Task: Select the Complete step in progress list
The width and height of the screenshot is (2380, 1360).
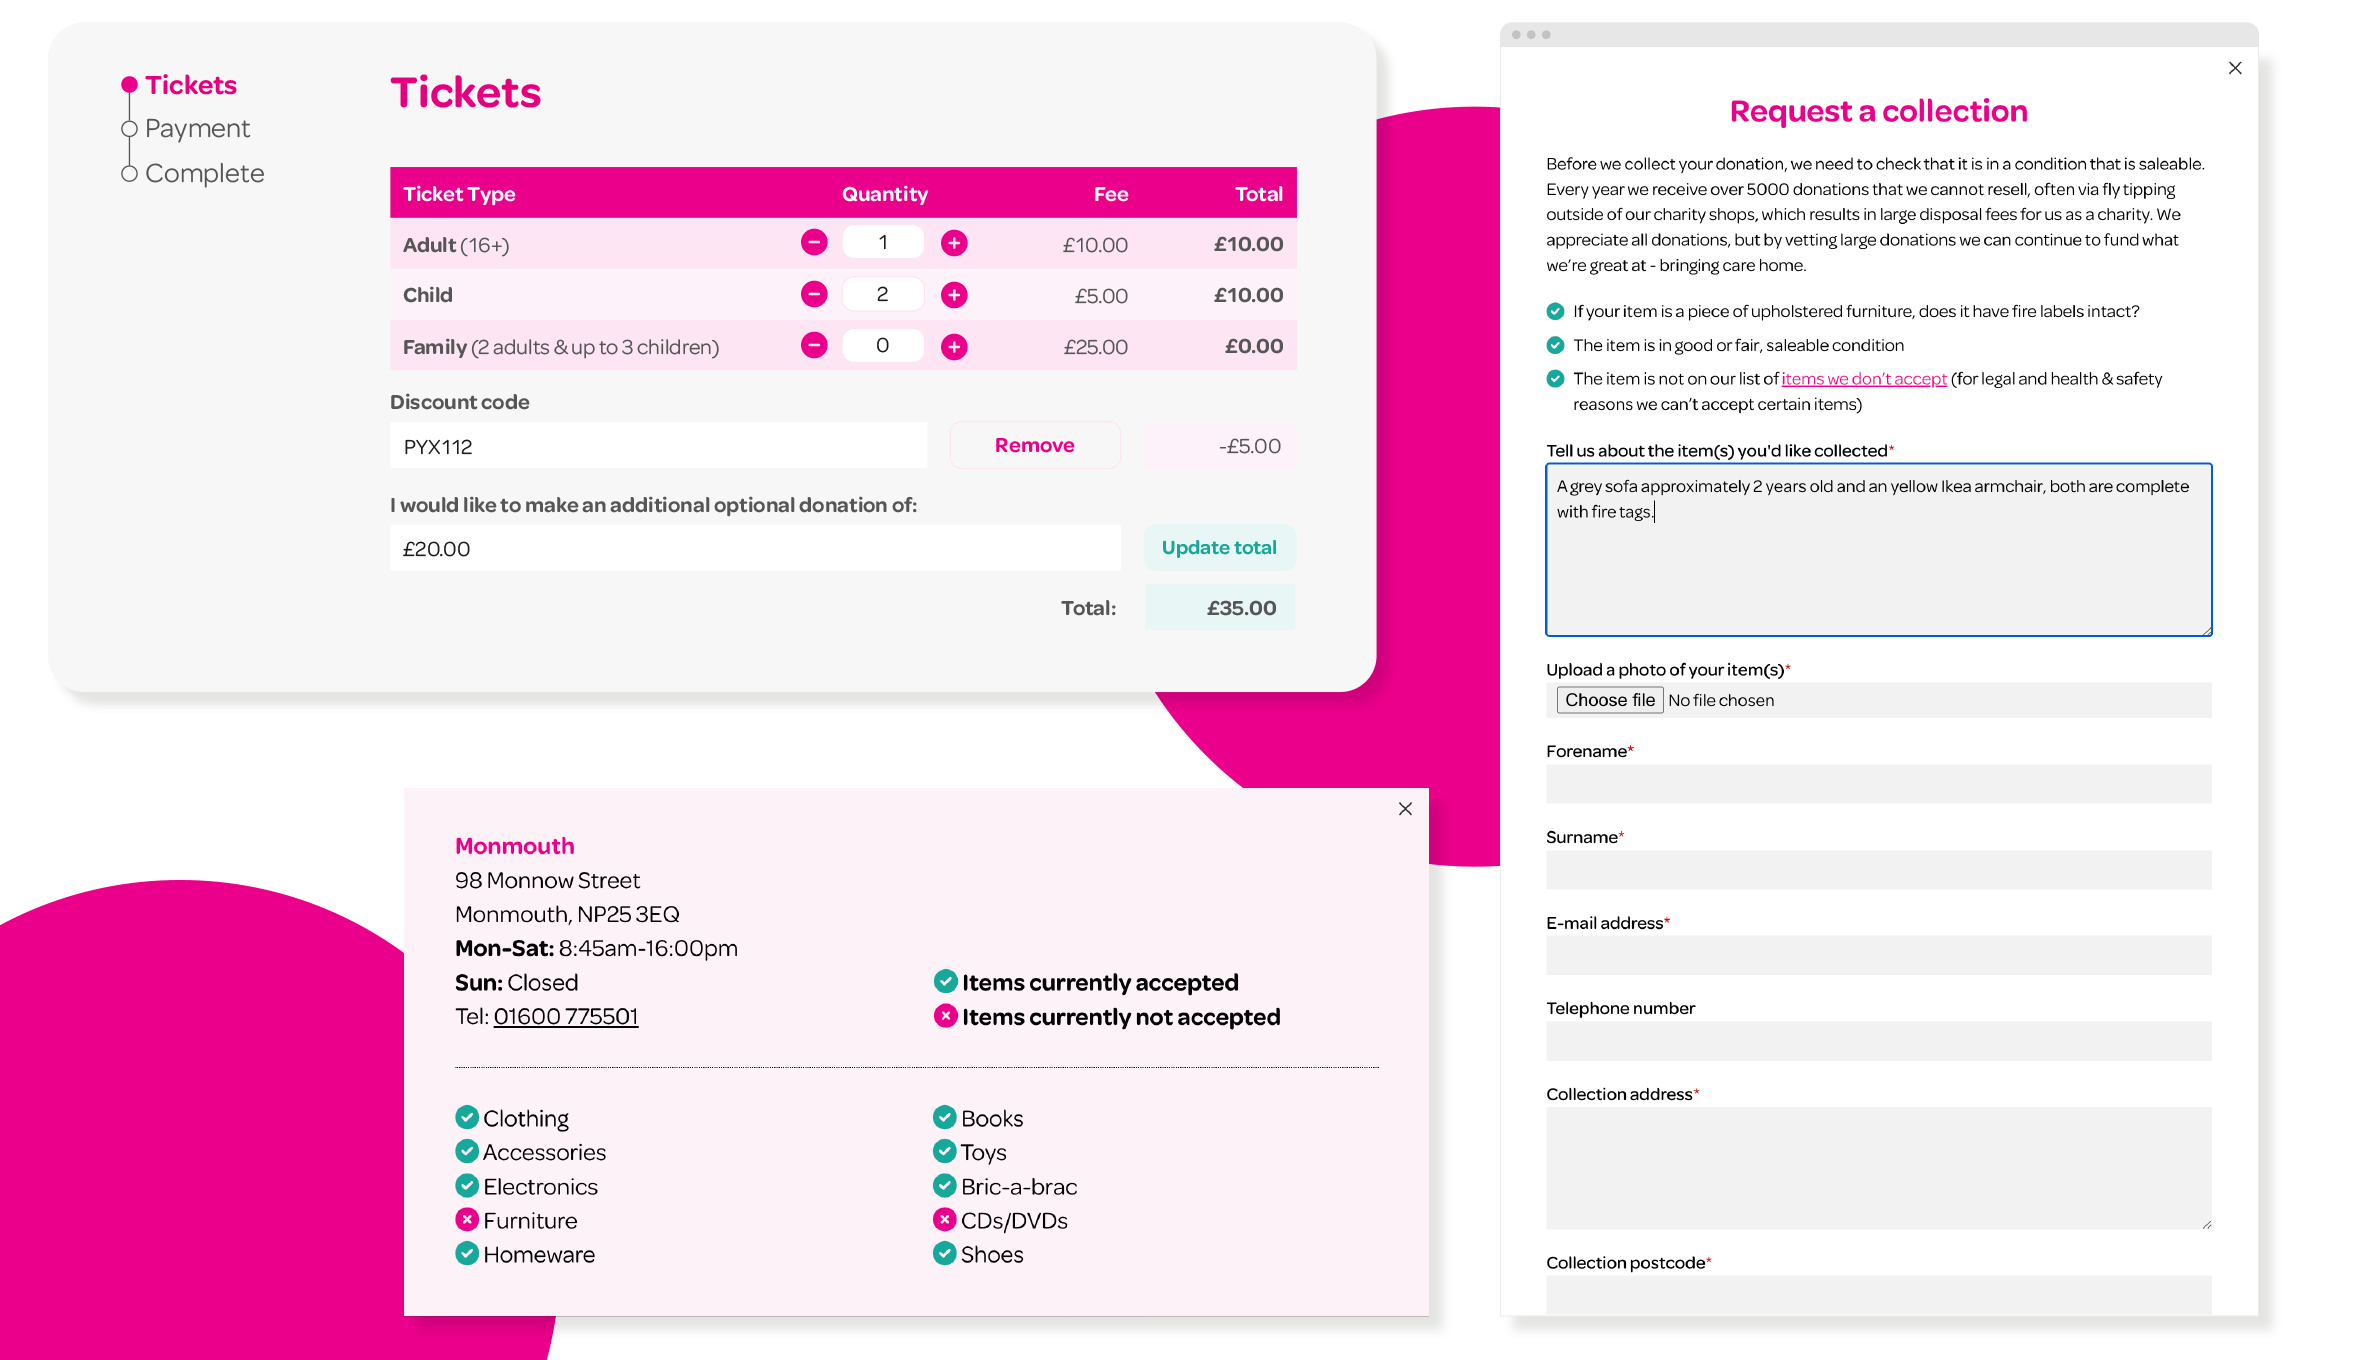Action: 204,174
